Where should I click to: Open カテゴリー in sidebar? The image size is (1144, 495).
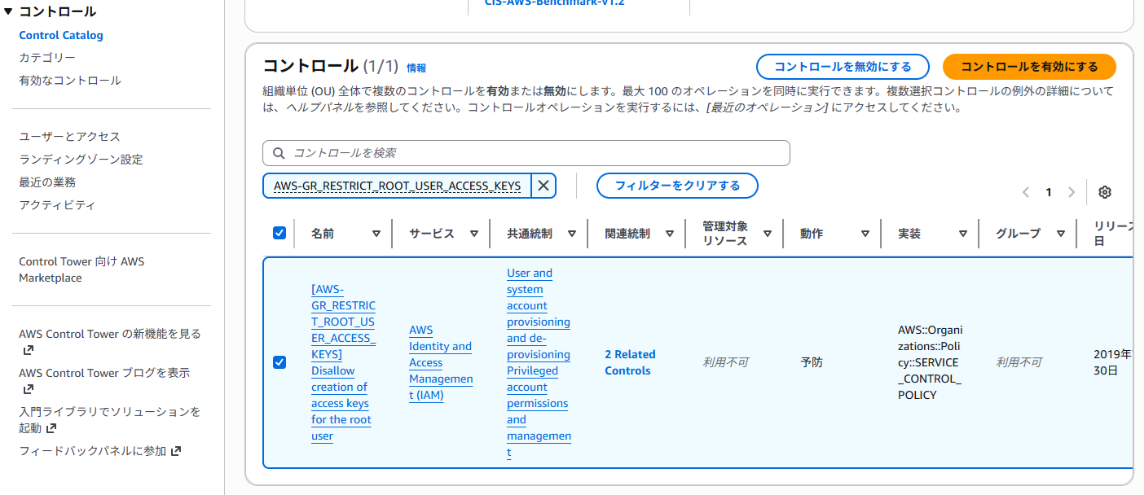(x=47, y=58)
